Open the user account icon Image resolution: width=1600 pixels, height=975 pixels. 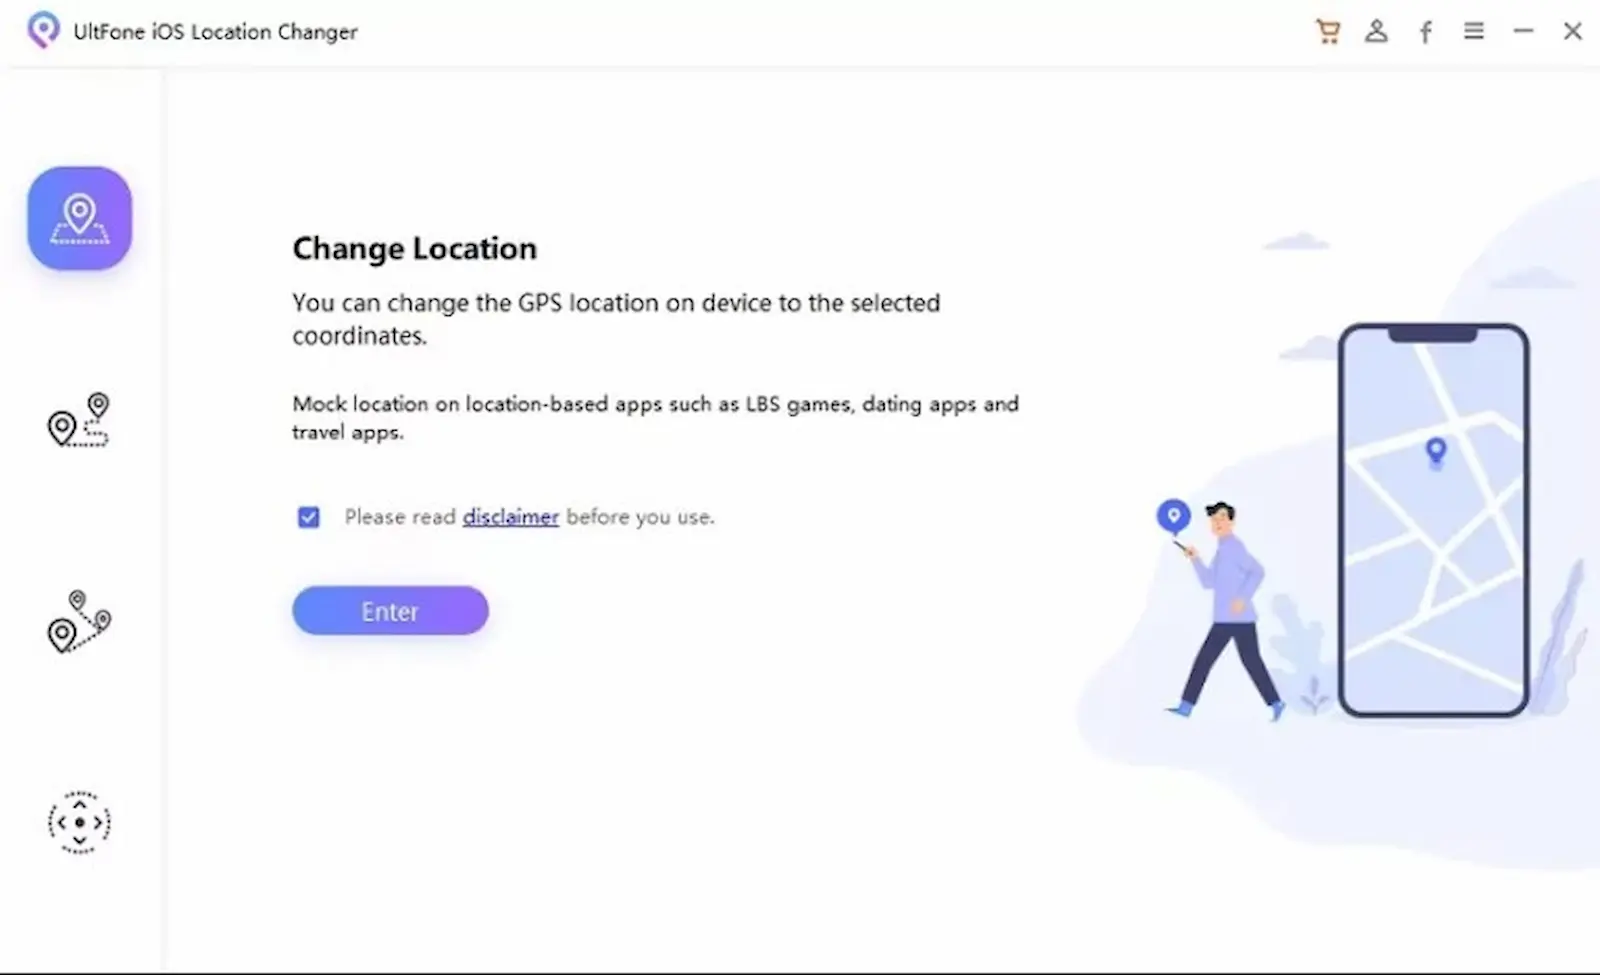tap(1376, 31)
